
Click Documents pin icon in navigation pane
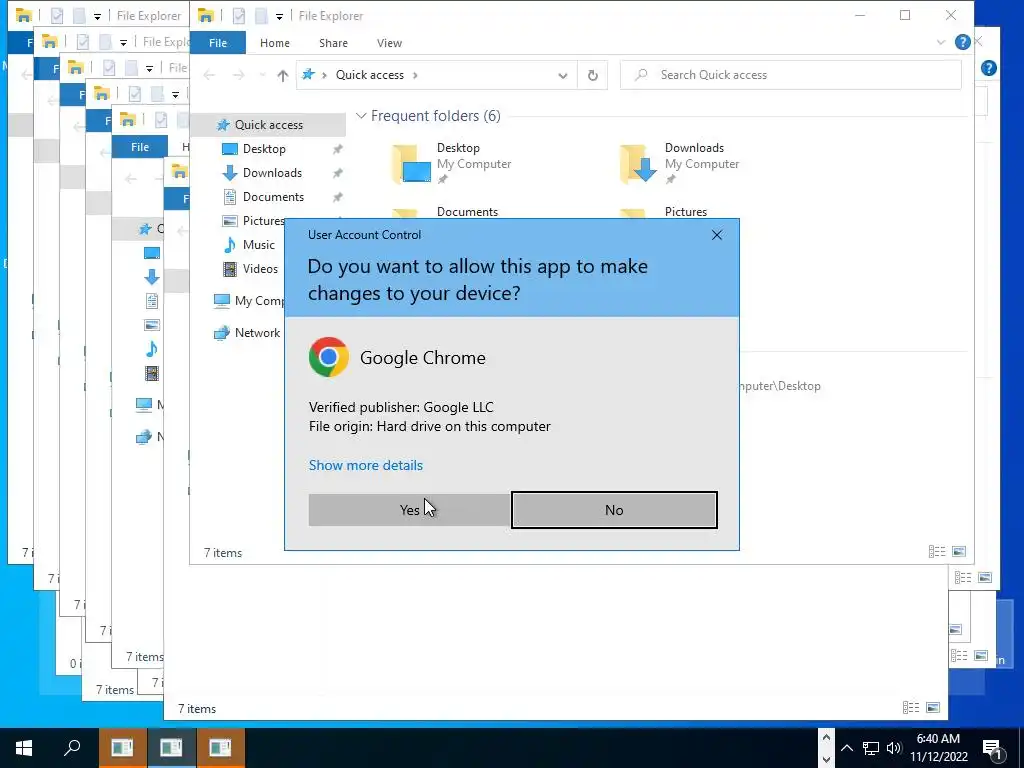click(338, 197)
